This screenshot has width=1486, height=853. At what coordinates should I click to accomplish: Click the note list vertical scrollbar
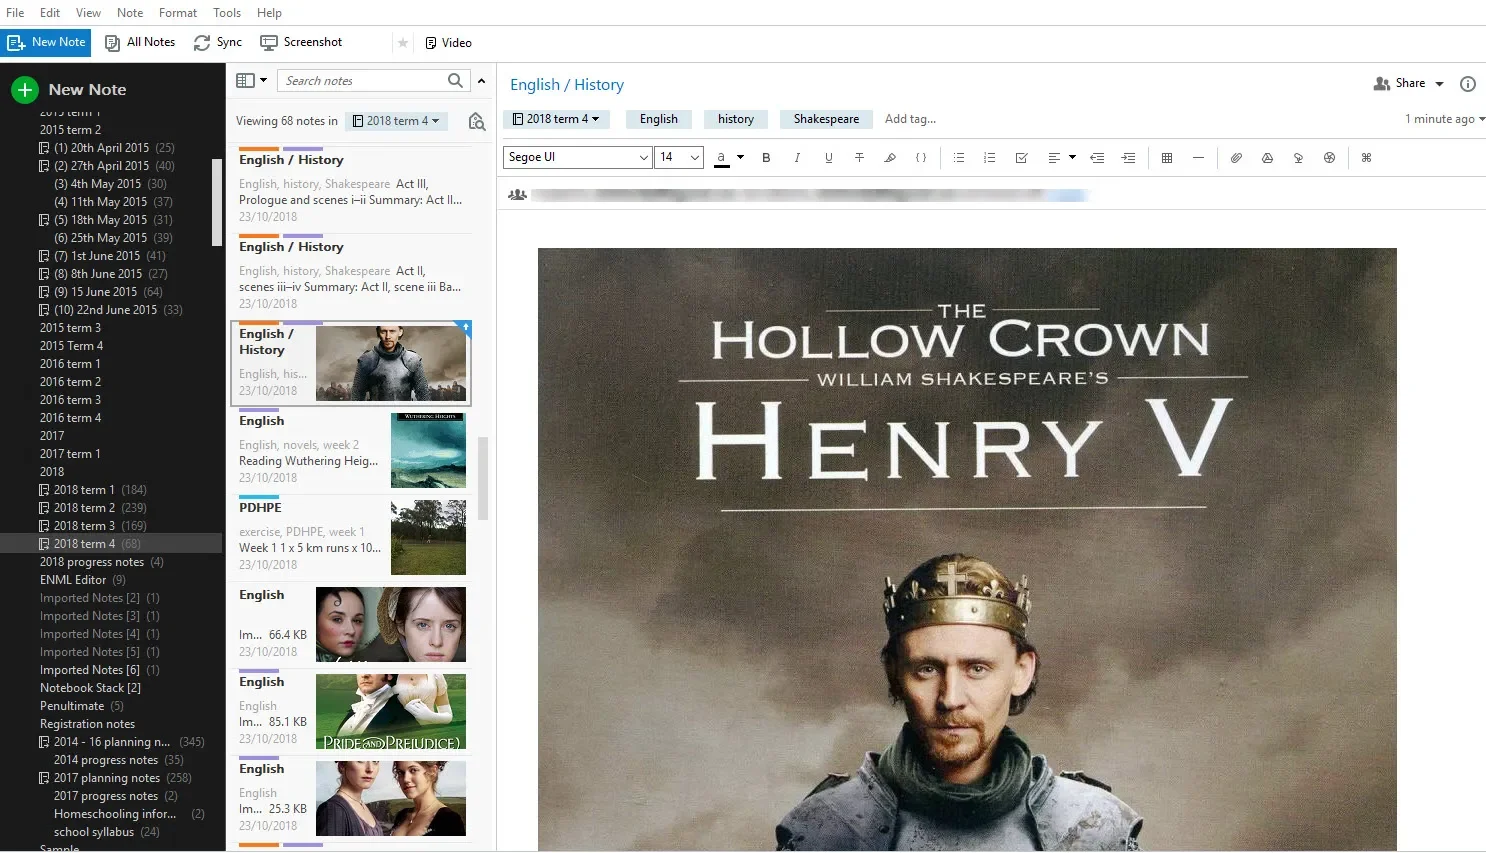tap(483, 478)
